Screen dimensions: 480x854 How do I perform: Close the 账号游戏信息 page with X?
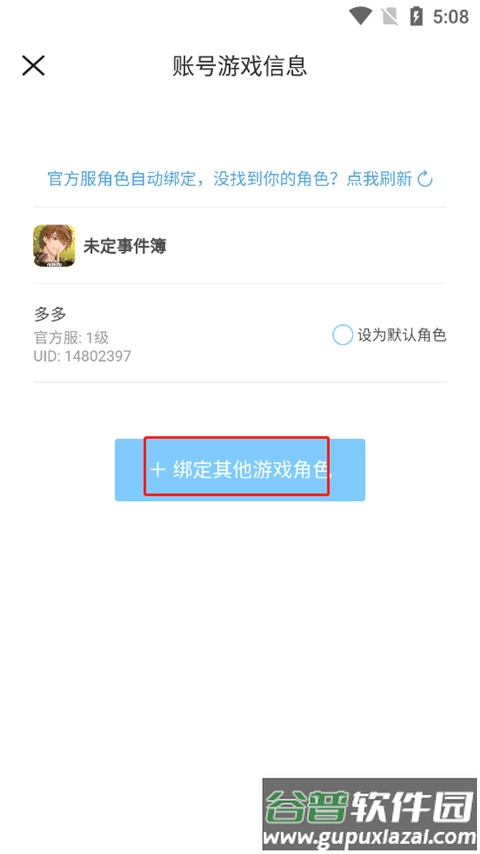pos(33,65)
